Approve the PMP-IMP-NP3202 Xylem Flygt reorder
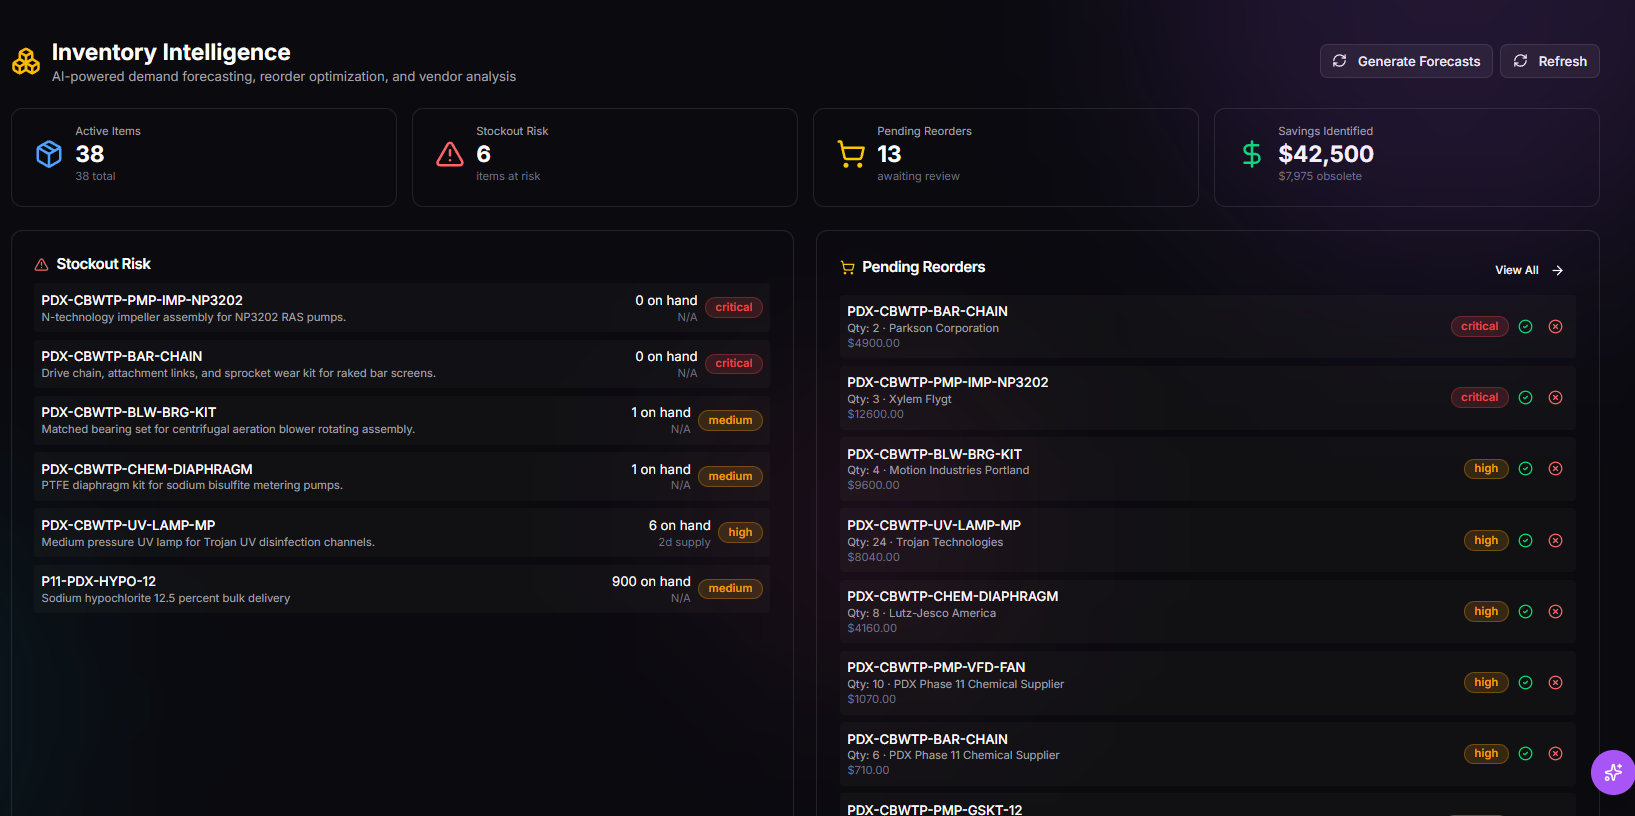 (x=1526, y=398)
